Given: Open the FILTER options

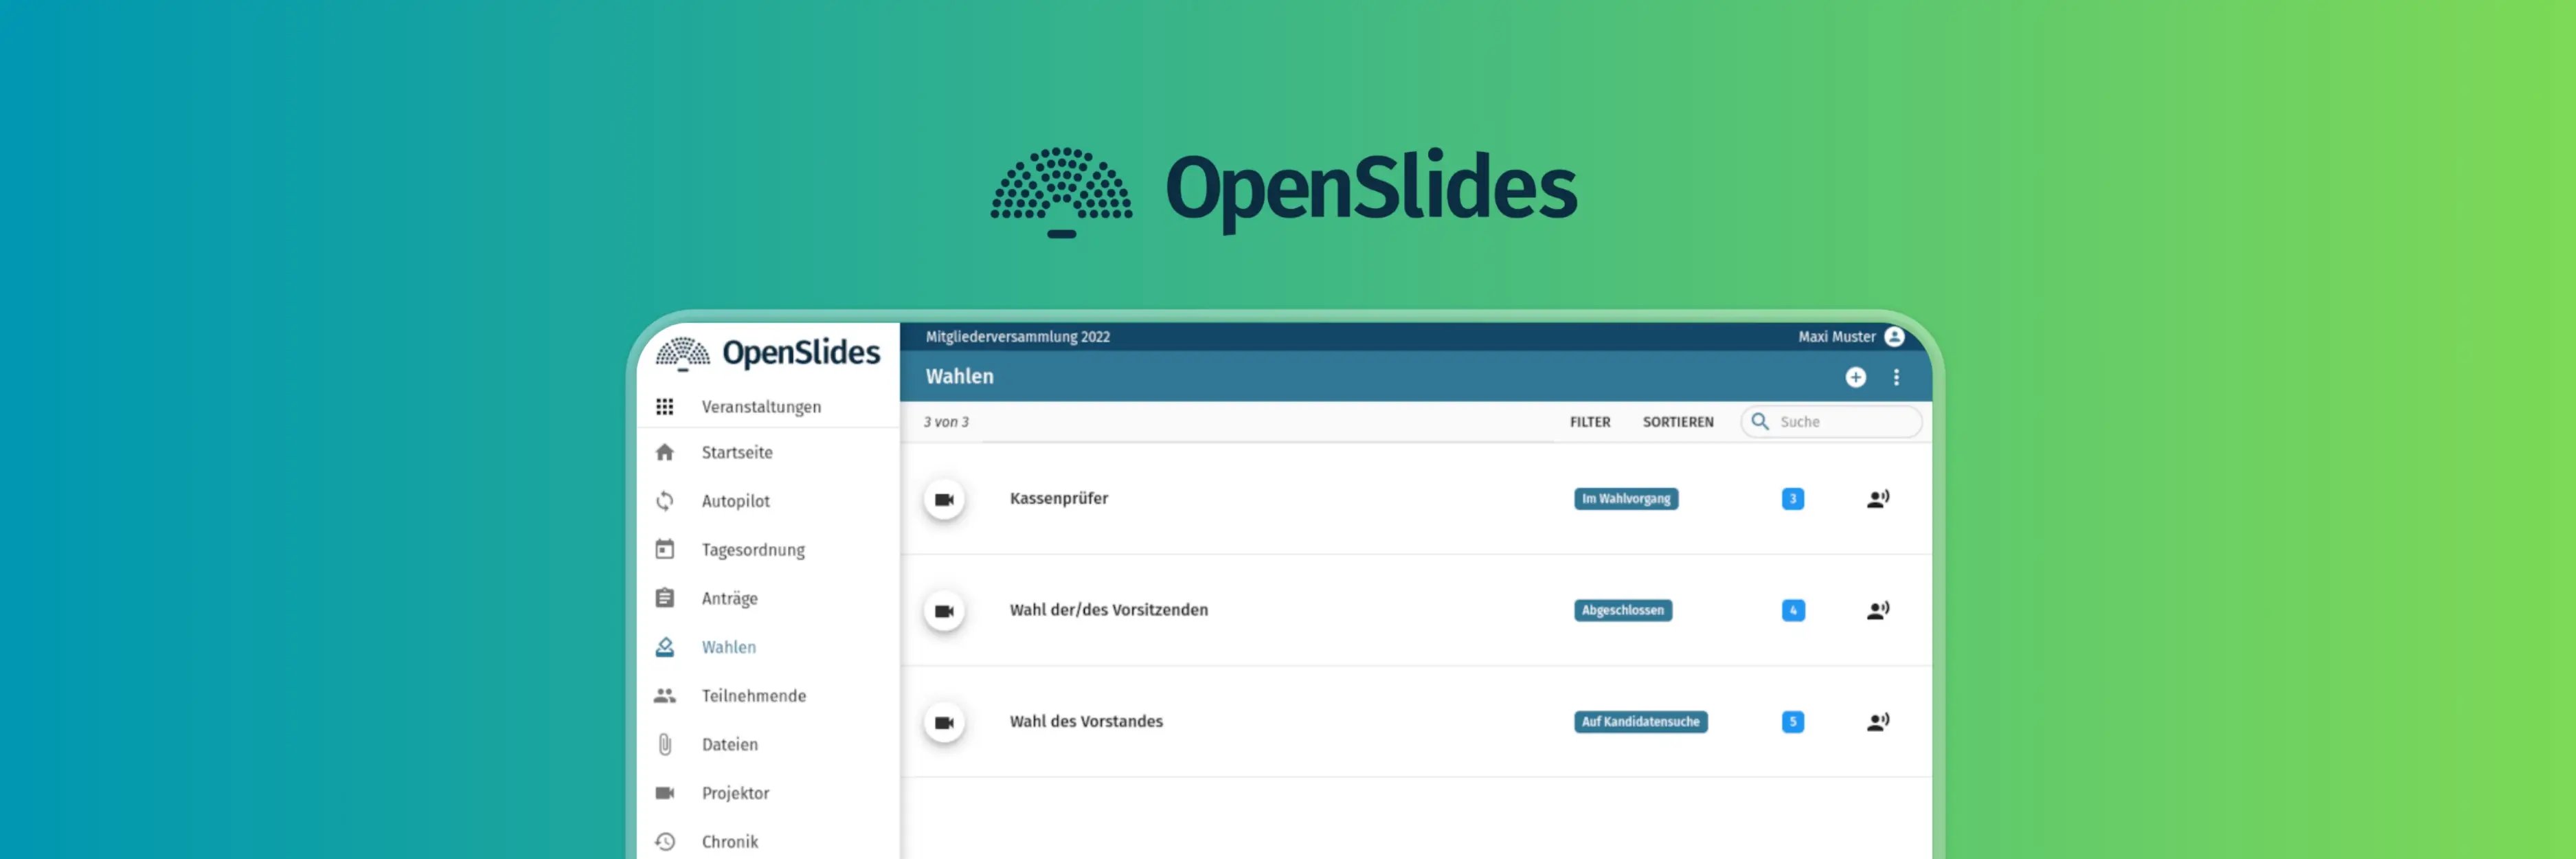Looking at the screenshot, I should tap(1590, 421).
